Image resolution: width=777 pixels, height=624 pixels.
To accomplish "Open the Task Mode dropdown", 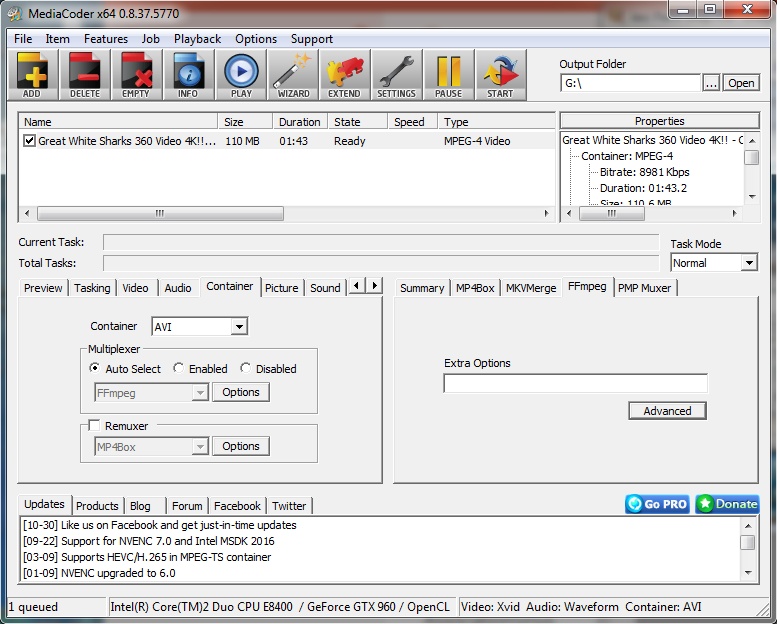I will tap(749, 263).
